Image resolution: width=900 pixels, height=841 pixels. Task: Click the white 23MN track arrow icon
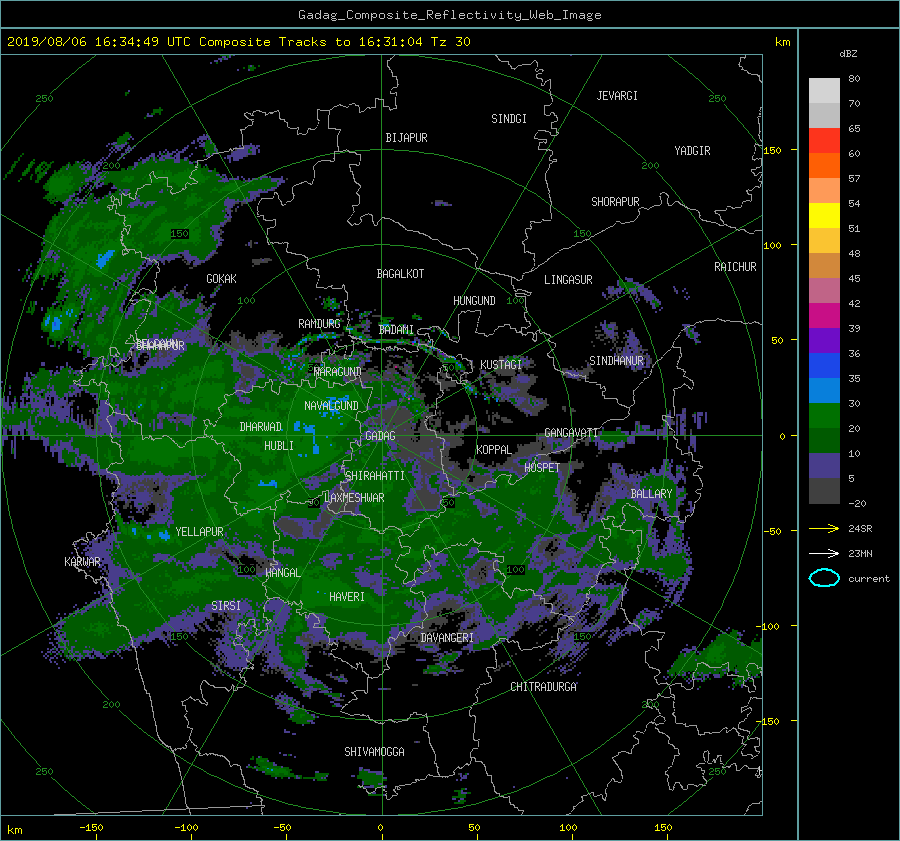click(824, 553)
